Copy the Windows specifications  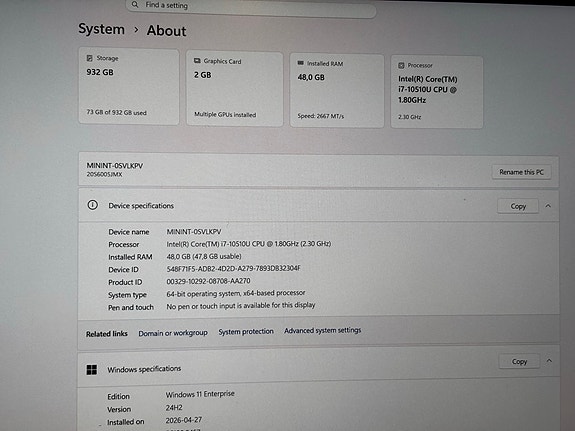(x=519, y=362)
